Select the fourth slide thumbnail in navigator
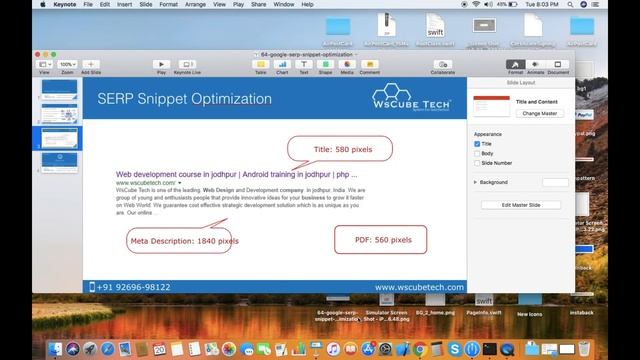640x360 pixels. (59, 162)
